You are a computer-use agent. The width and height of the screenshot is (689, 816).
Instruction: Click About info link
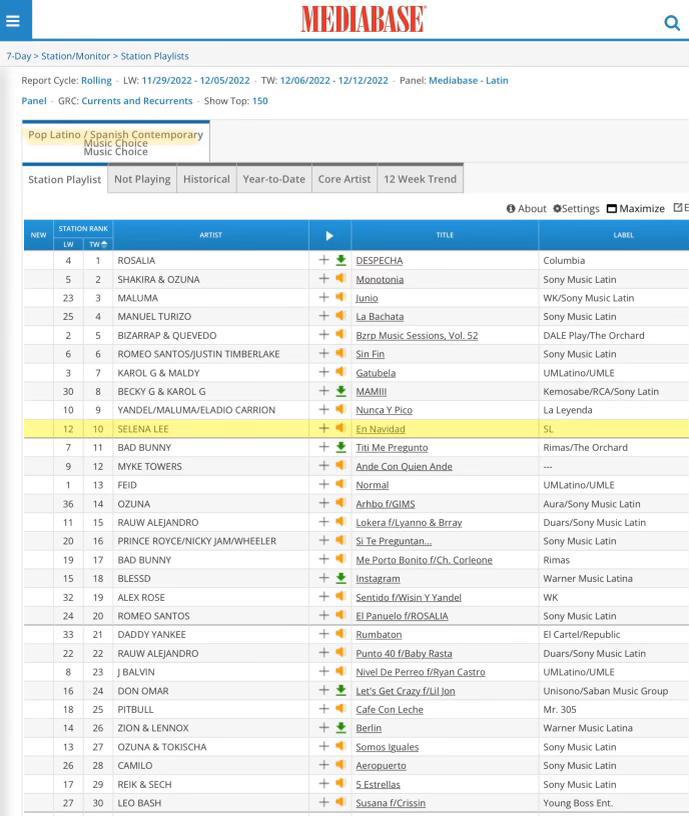click(526, 208)
